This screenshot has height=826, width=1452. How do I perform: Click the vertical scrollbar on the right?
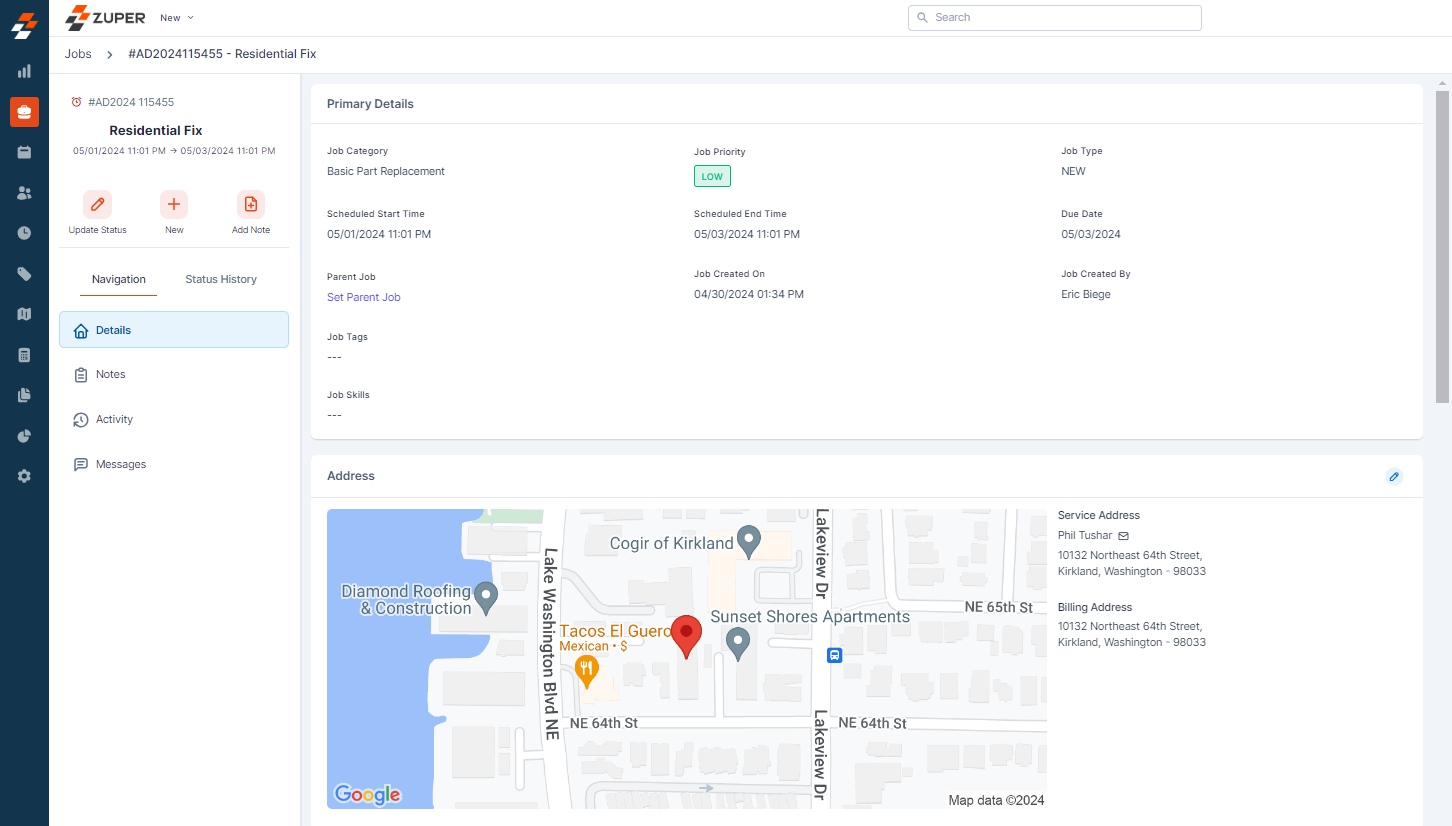point(1442,246)
